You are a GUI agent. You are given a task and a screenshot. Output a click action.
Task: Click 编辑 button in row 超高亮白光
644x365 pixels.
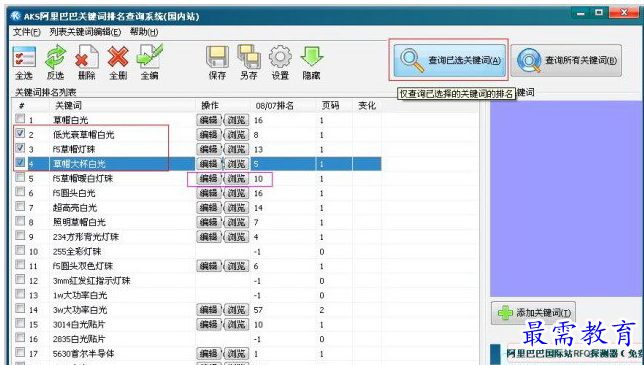tap(209, 208)
